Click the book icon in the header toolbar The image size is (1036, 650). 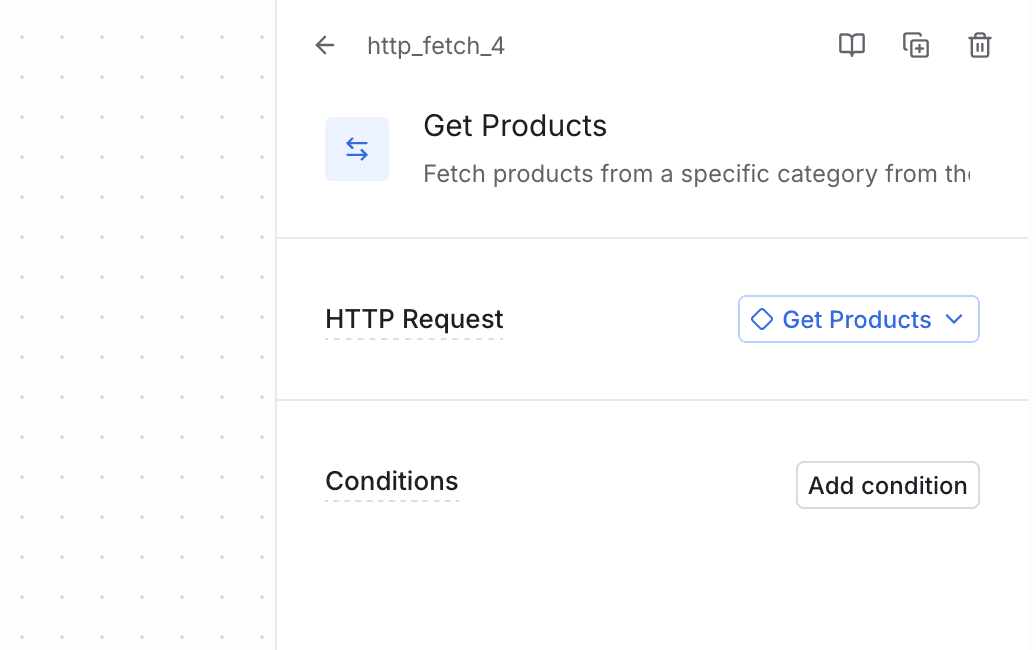852,45
